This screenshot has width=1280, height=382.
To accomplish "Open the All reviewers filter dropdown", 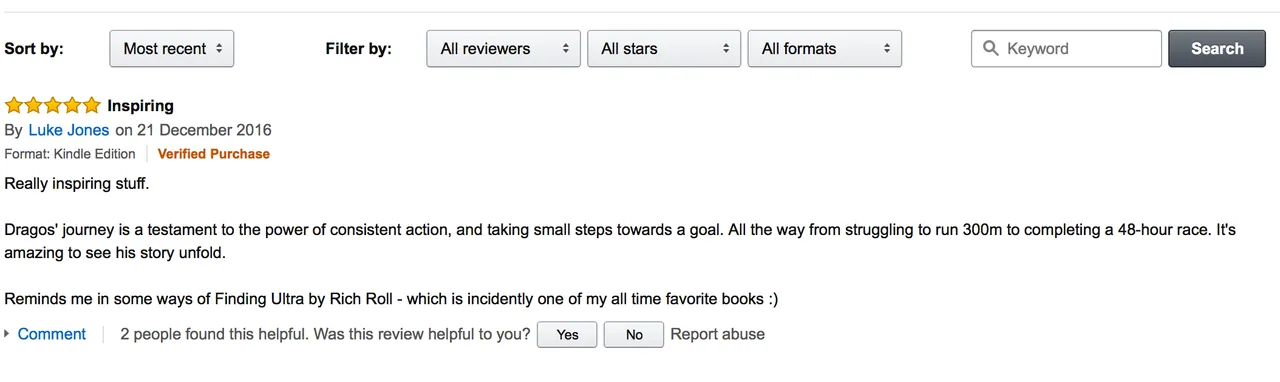I will (504, 48).
